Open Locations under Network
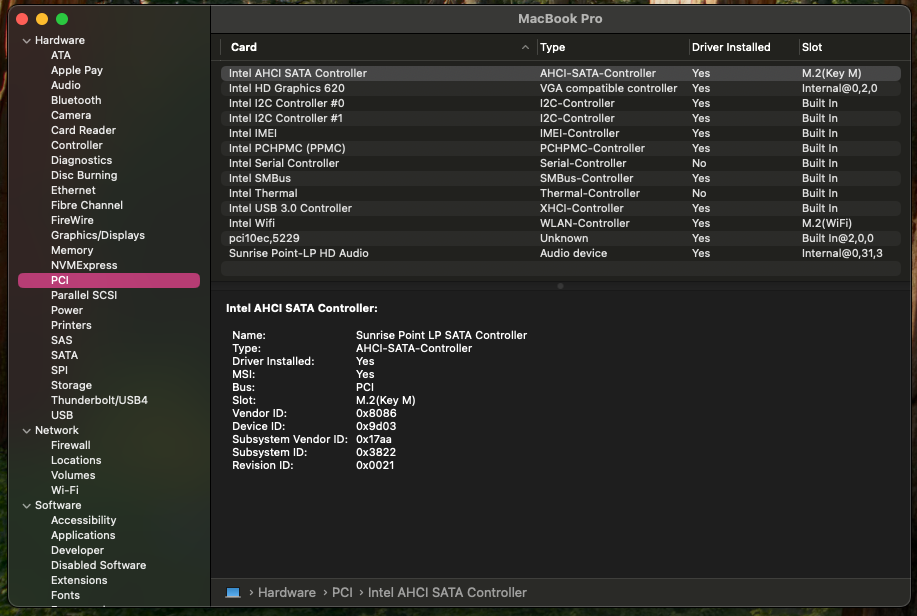 [76, 460]
